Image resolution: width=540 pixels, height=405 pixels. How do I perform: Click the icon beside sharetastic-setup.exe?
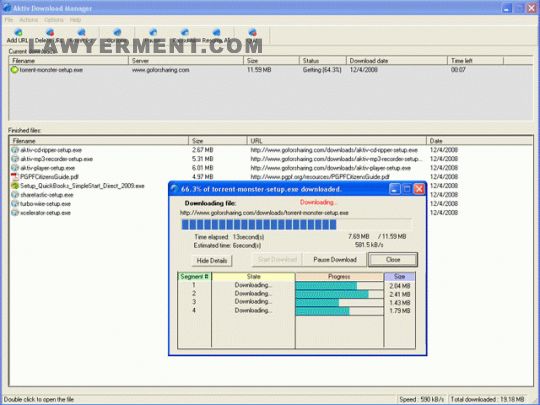click(x=15, y=195)
